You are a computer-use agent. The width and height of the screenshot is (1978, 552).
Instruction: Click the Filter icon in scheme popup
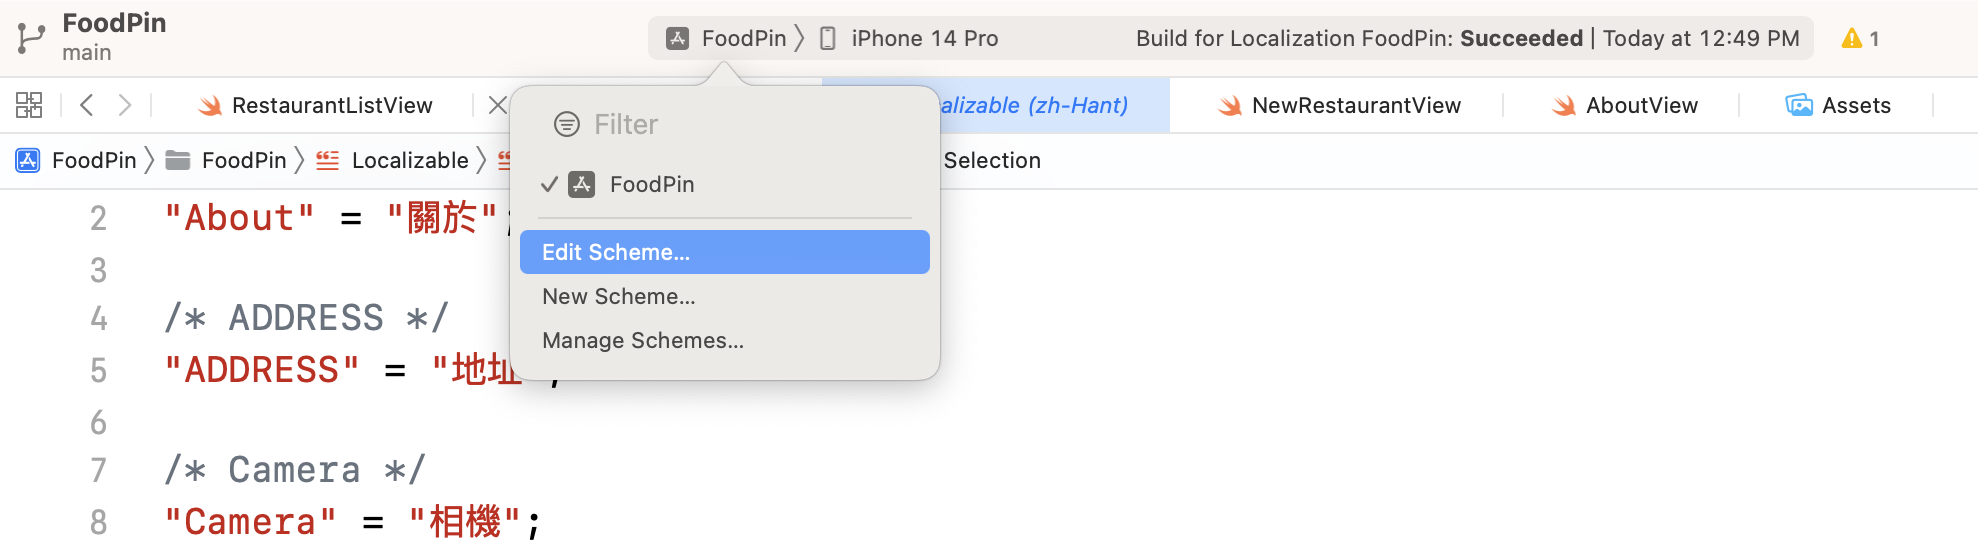coord(567,124)
